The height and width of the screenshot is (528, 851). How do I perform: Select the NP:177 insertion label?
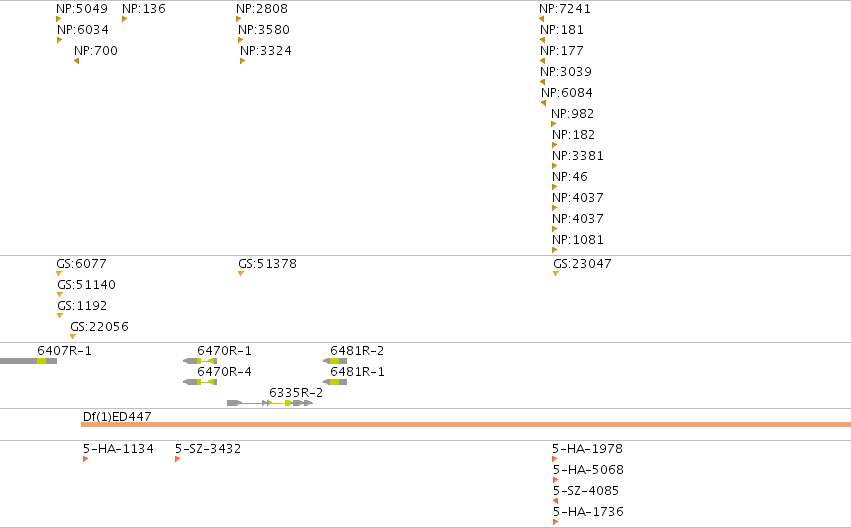[x=562, y=51]
